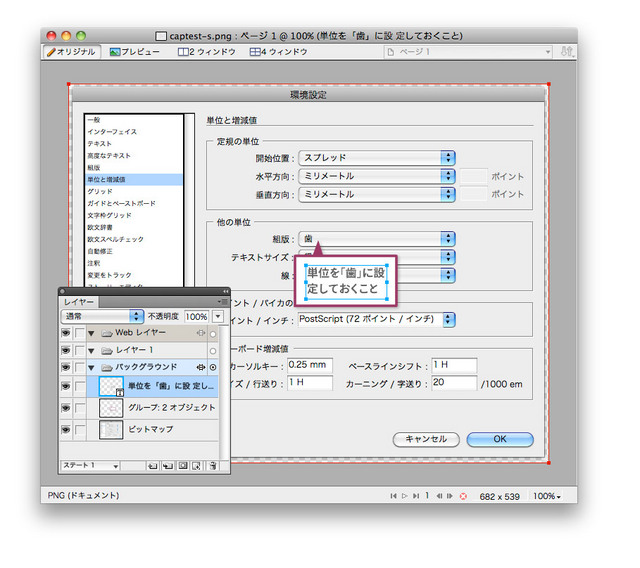Click the ビットマップ layer thumbnail
640x568 pixels.
(111, 429)
